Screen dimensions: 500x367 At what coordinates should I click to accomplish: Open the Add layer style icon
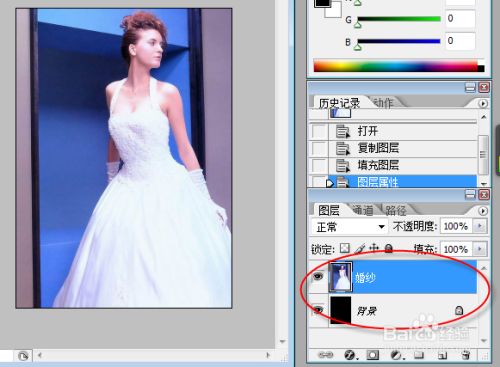(350, 355)
